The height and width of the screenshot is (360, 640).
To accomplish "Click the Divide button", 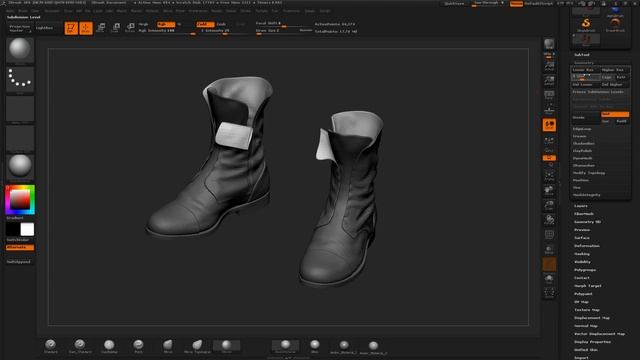I will 586,118.
